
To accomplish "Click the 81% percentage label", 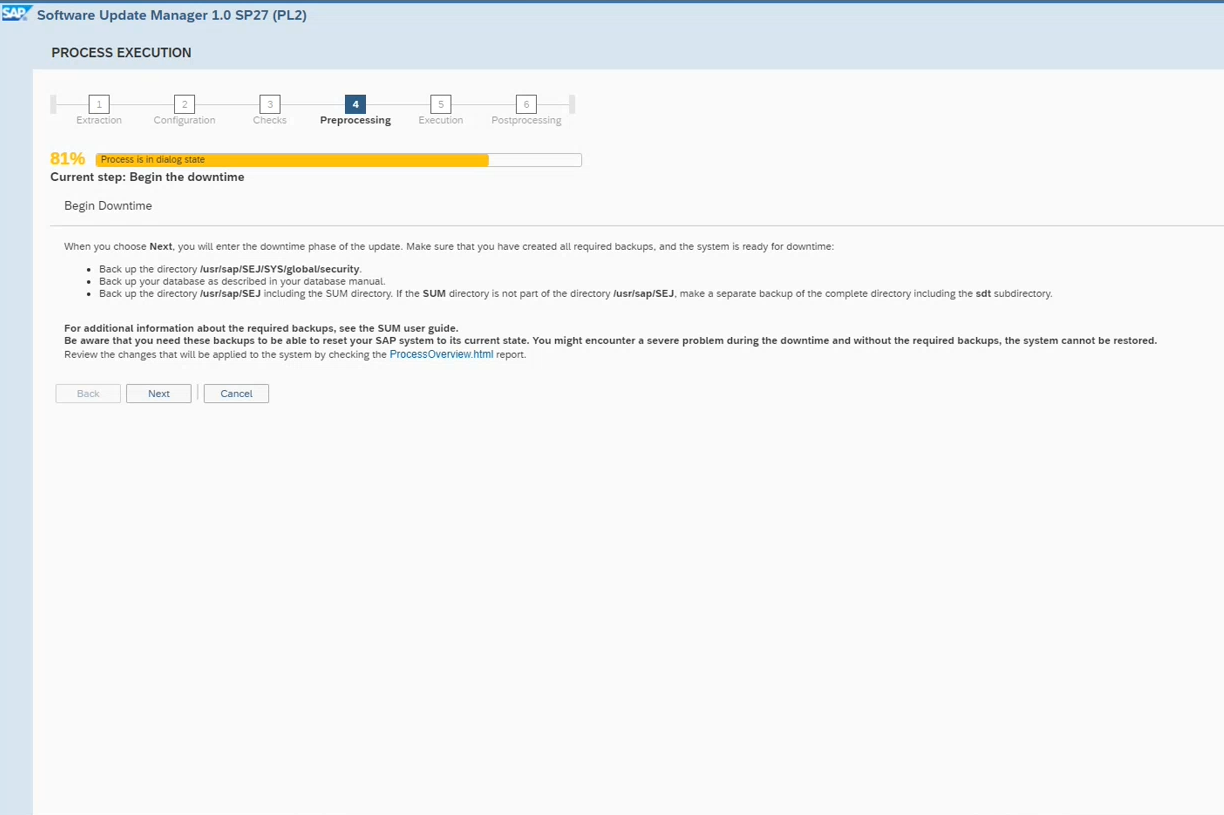I will (67, 159).
